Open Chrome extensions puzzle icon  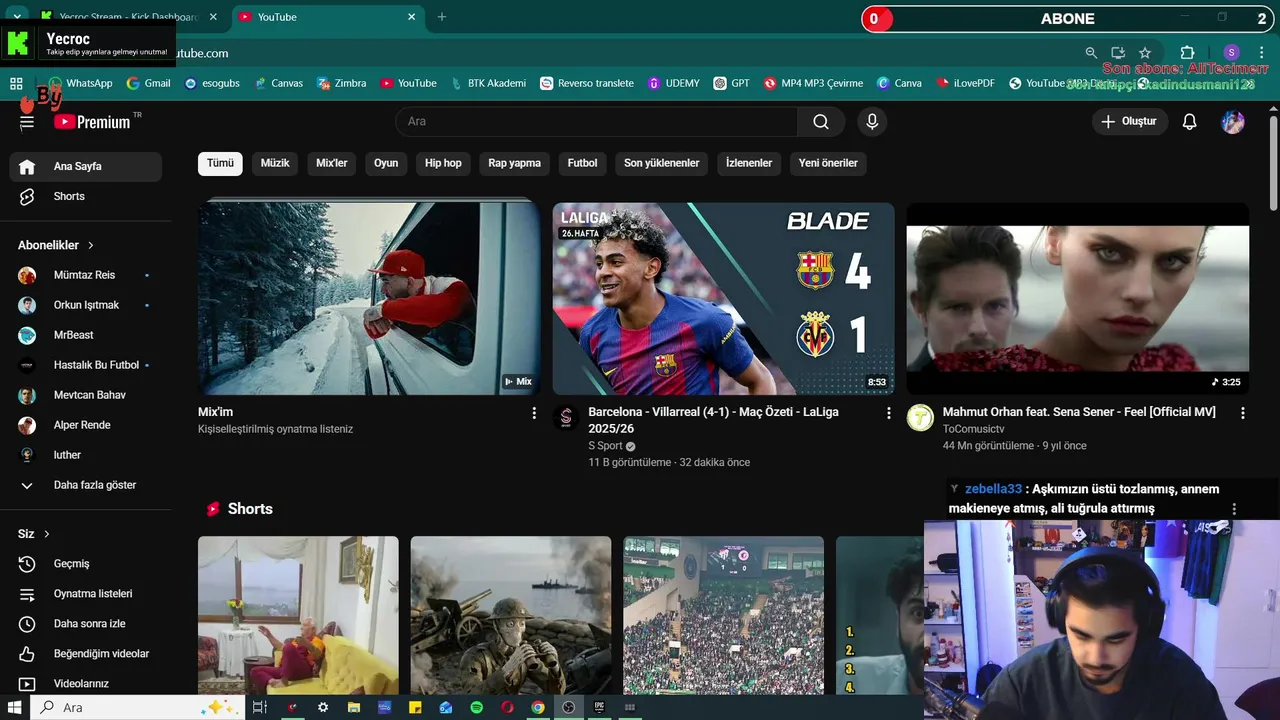coord(1187,53)
